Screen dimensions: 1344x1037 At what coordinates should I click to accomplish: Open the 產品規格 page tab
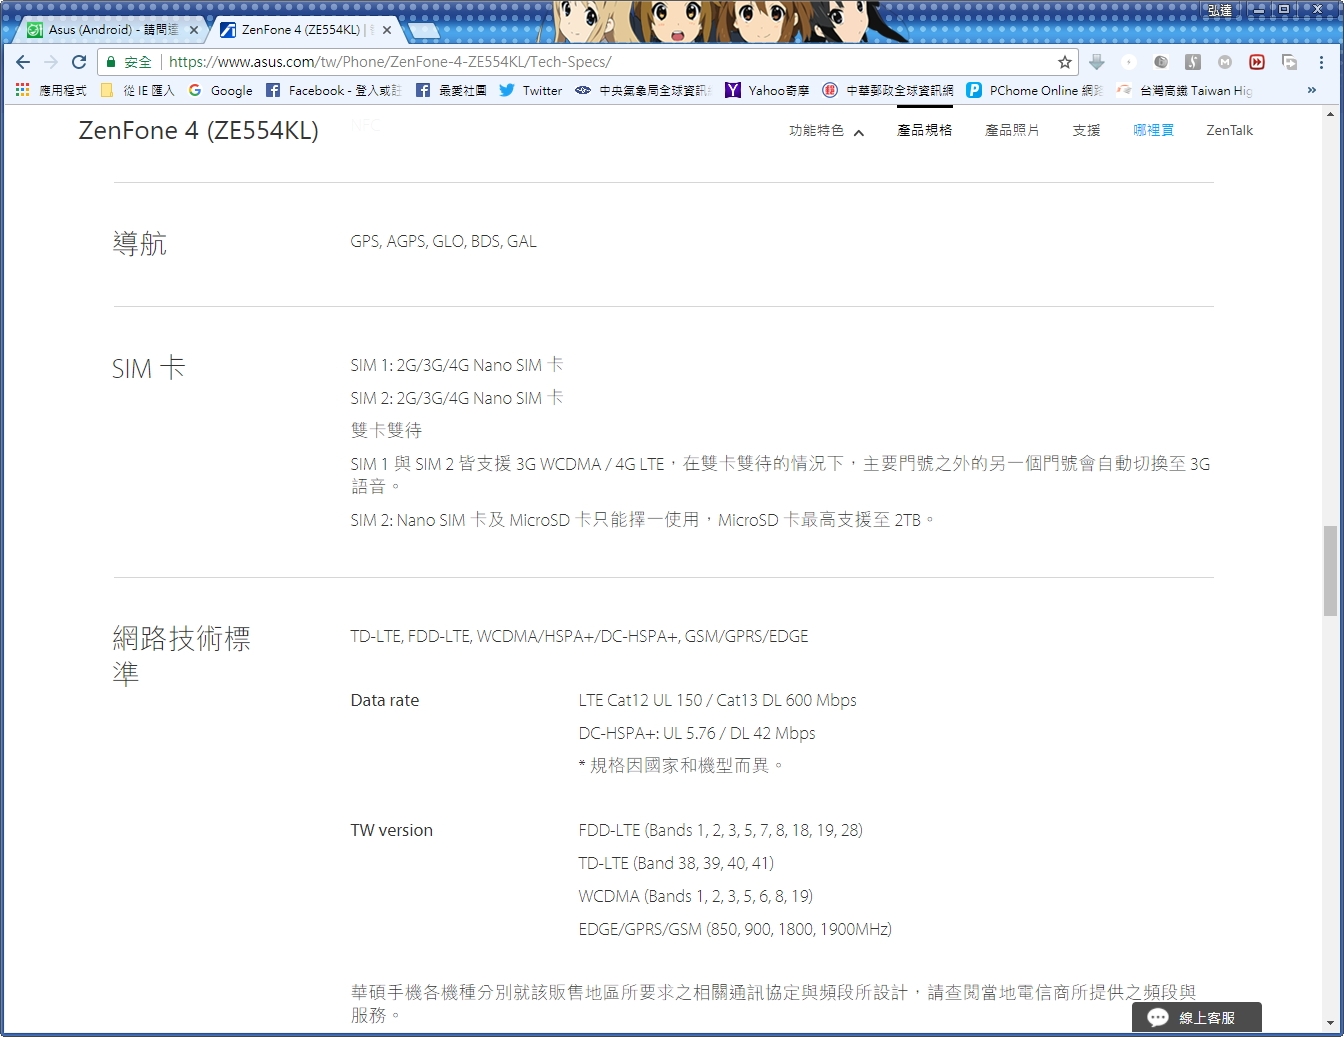[x=925, y=131]
